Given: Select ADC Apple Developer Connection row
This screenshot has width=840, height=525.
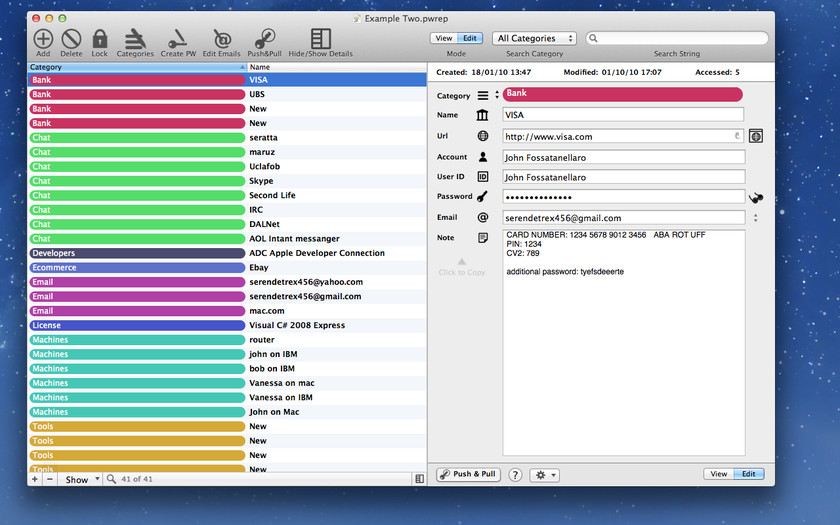Looking at the screenshot, I should click(227, 253).
